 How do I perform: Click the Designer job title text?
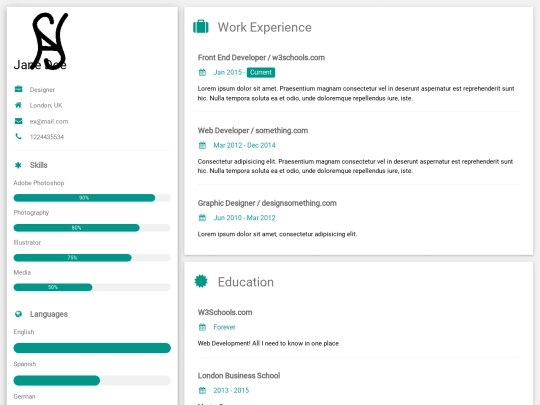(42, 90)
